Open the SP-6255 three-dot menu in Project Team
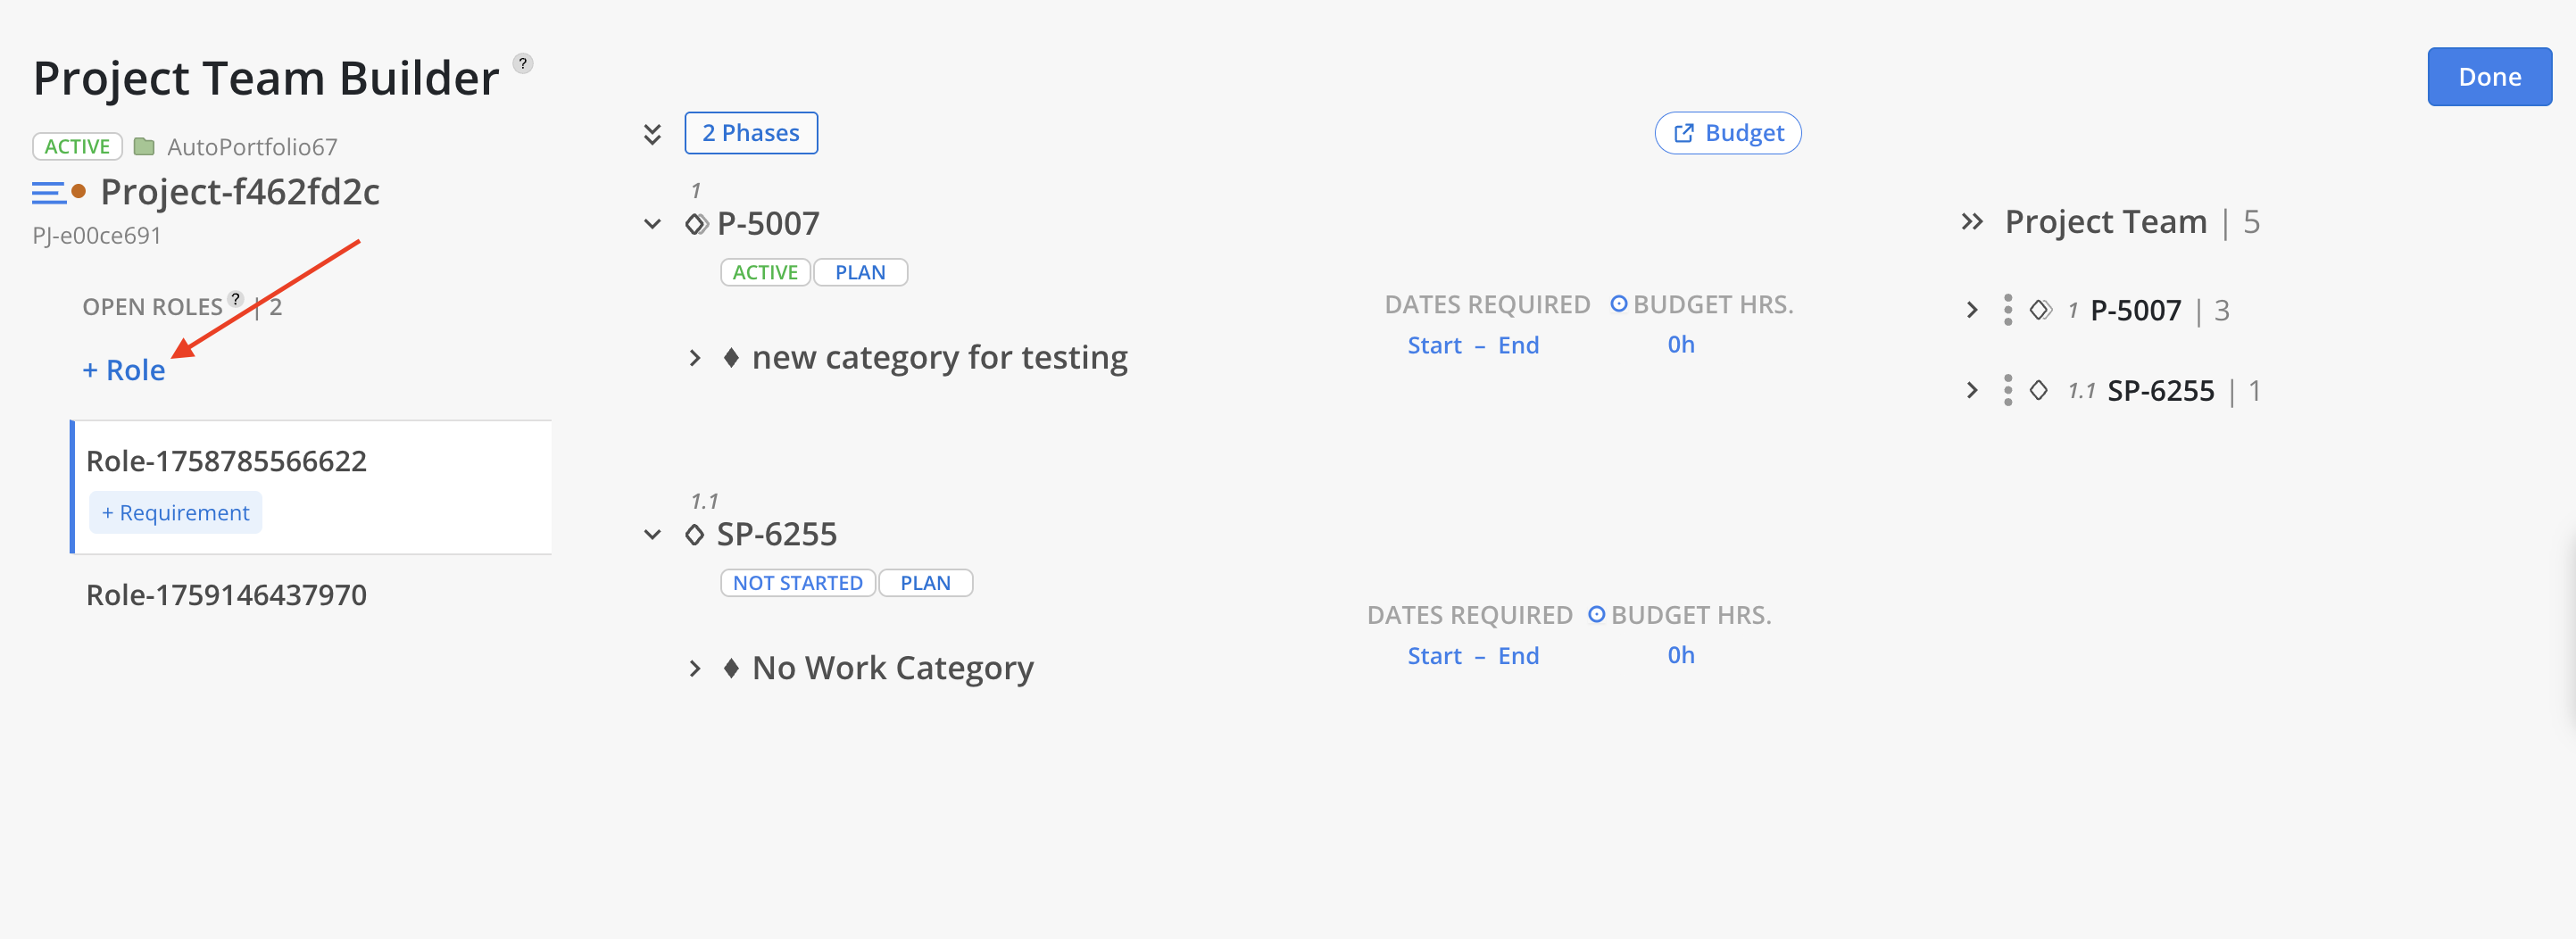 point(2007,390)
